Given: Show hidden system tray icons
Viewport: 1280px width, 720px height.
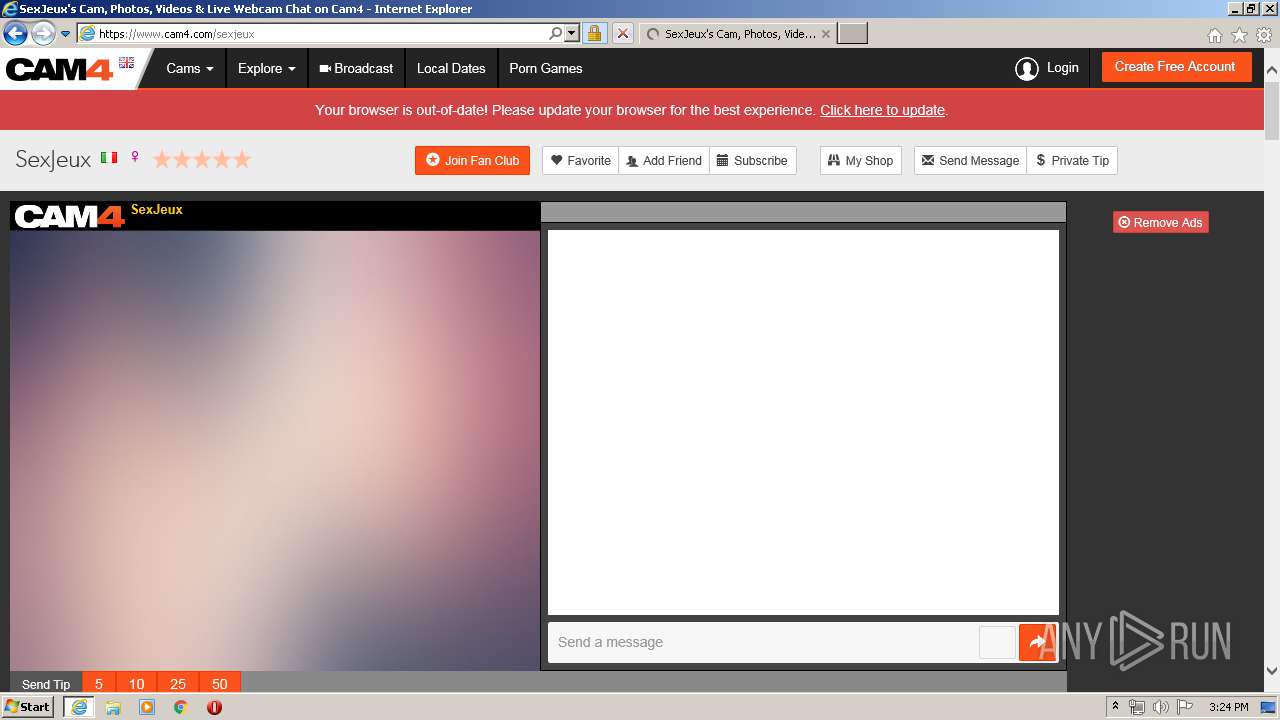Looking at the screenshot, I should (1115, 707).
